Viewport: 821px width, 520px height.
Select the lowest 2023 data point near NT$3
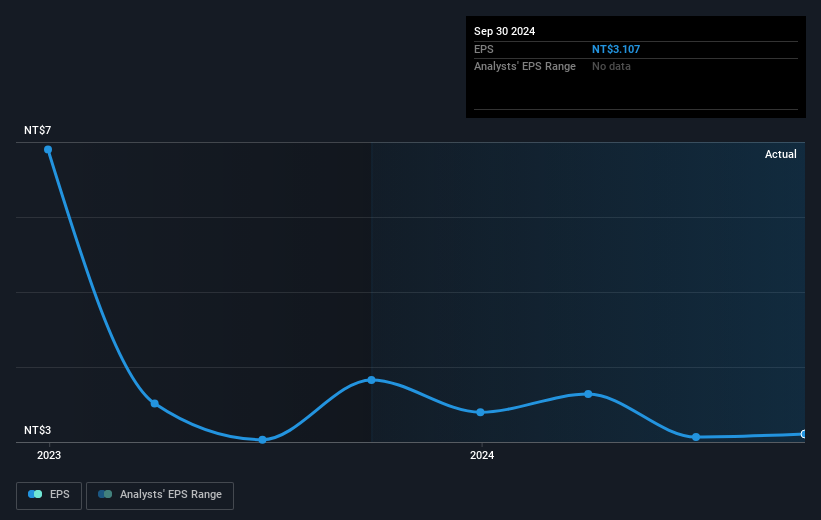coord(262,440)
